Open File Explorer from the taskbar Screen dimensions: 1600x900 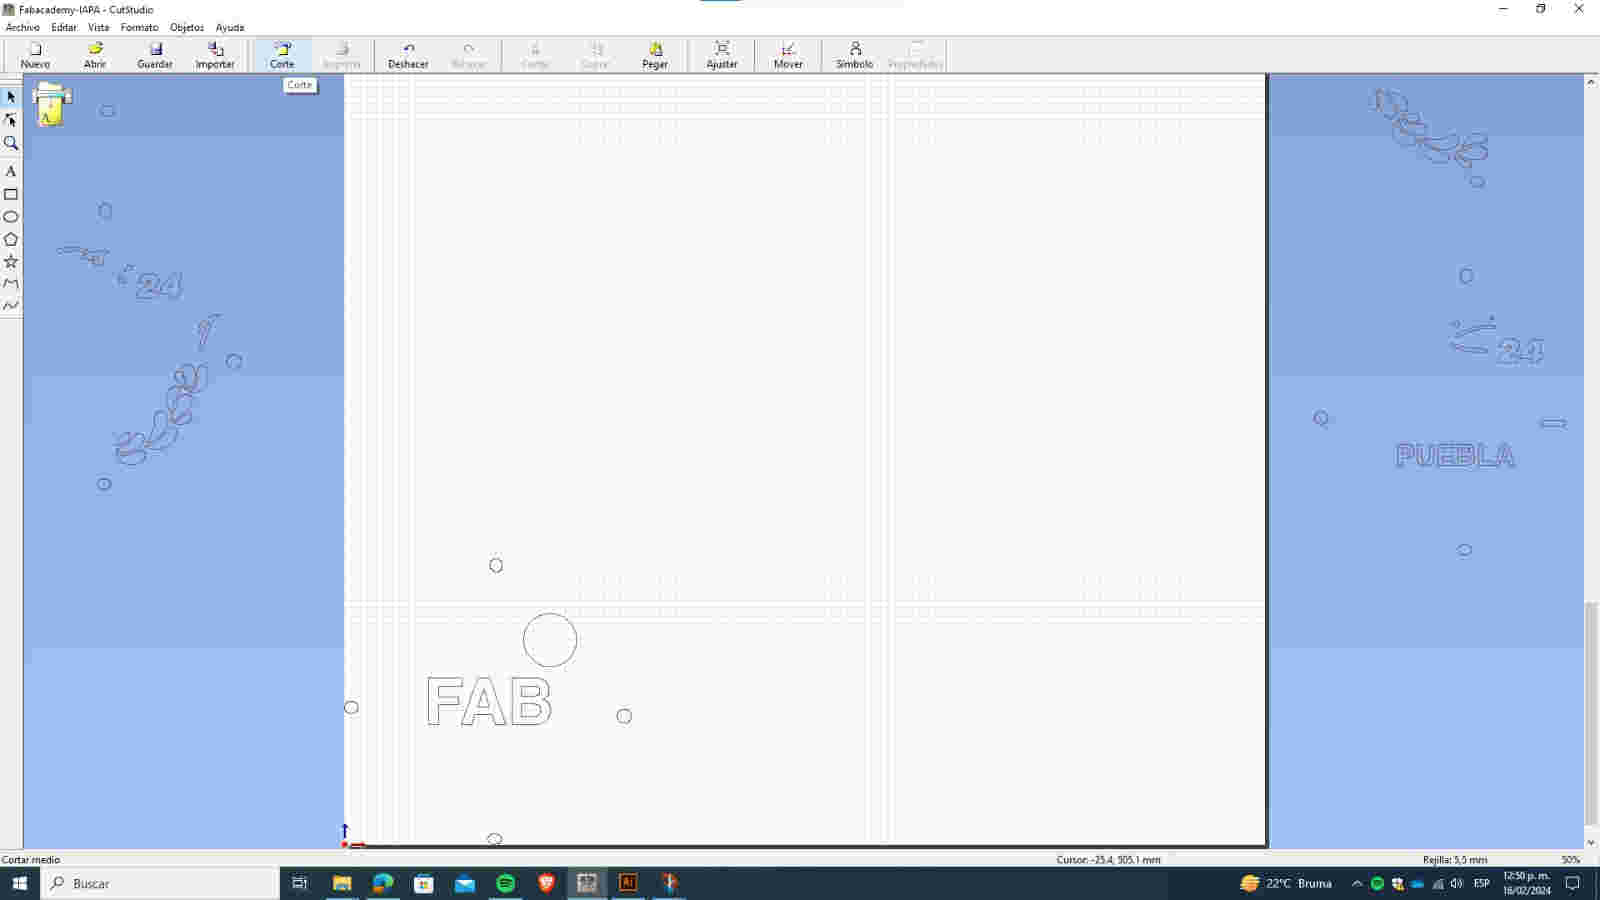click(x=342, y=883)
